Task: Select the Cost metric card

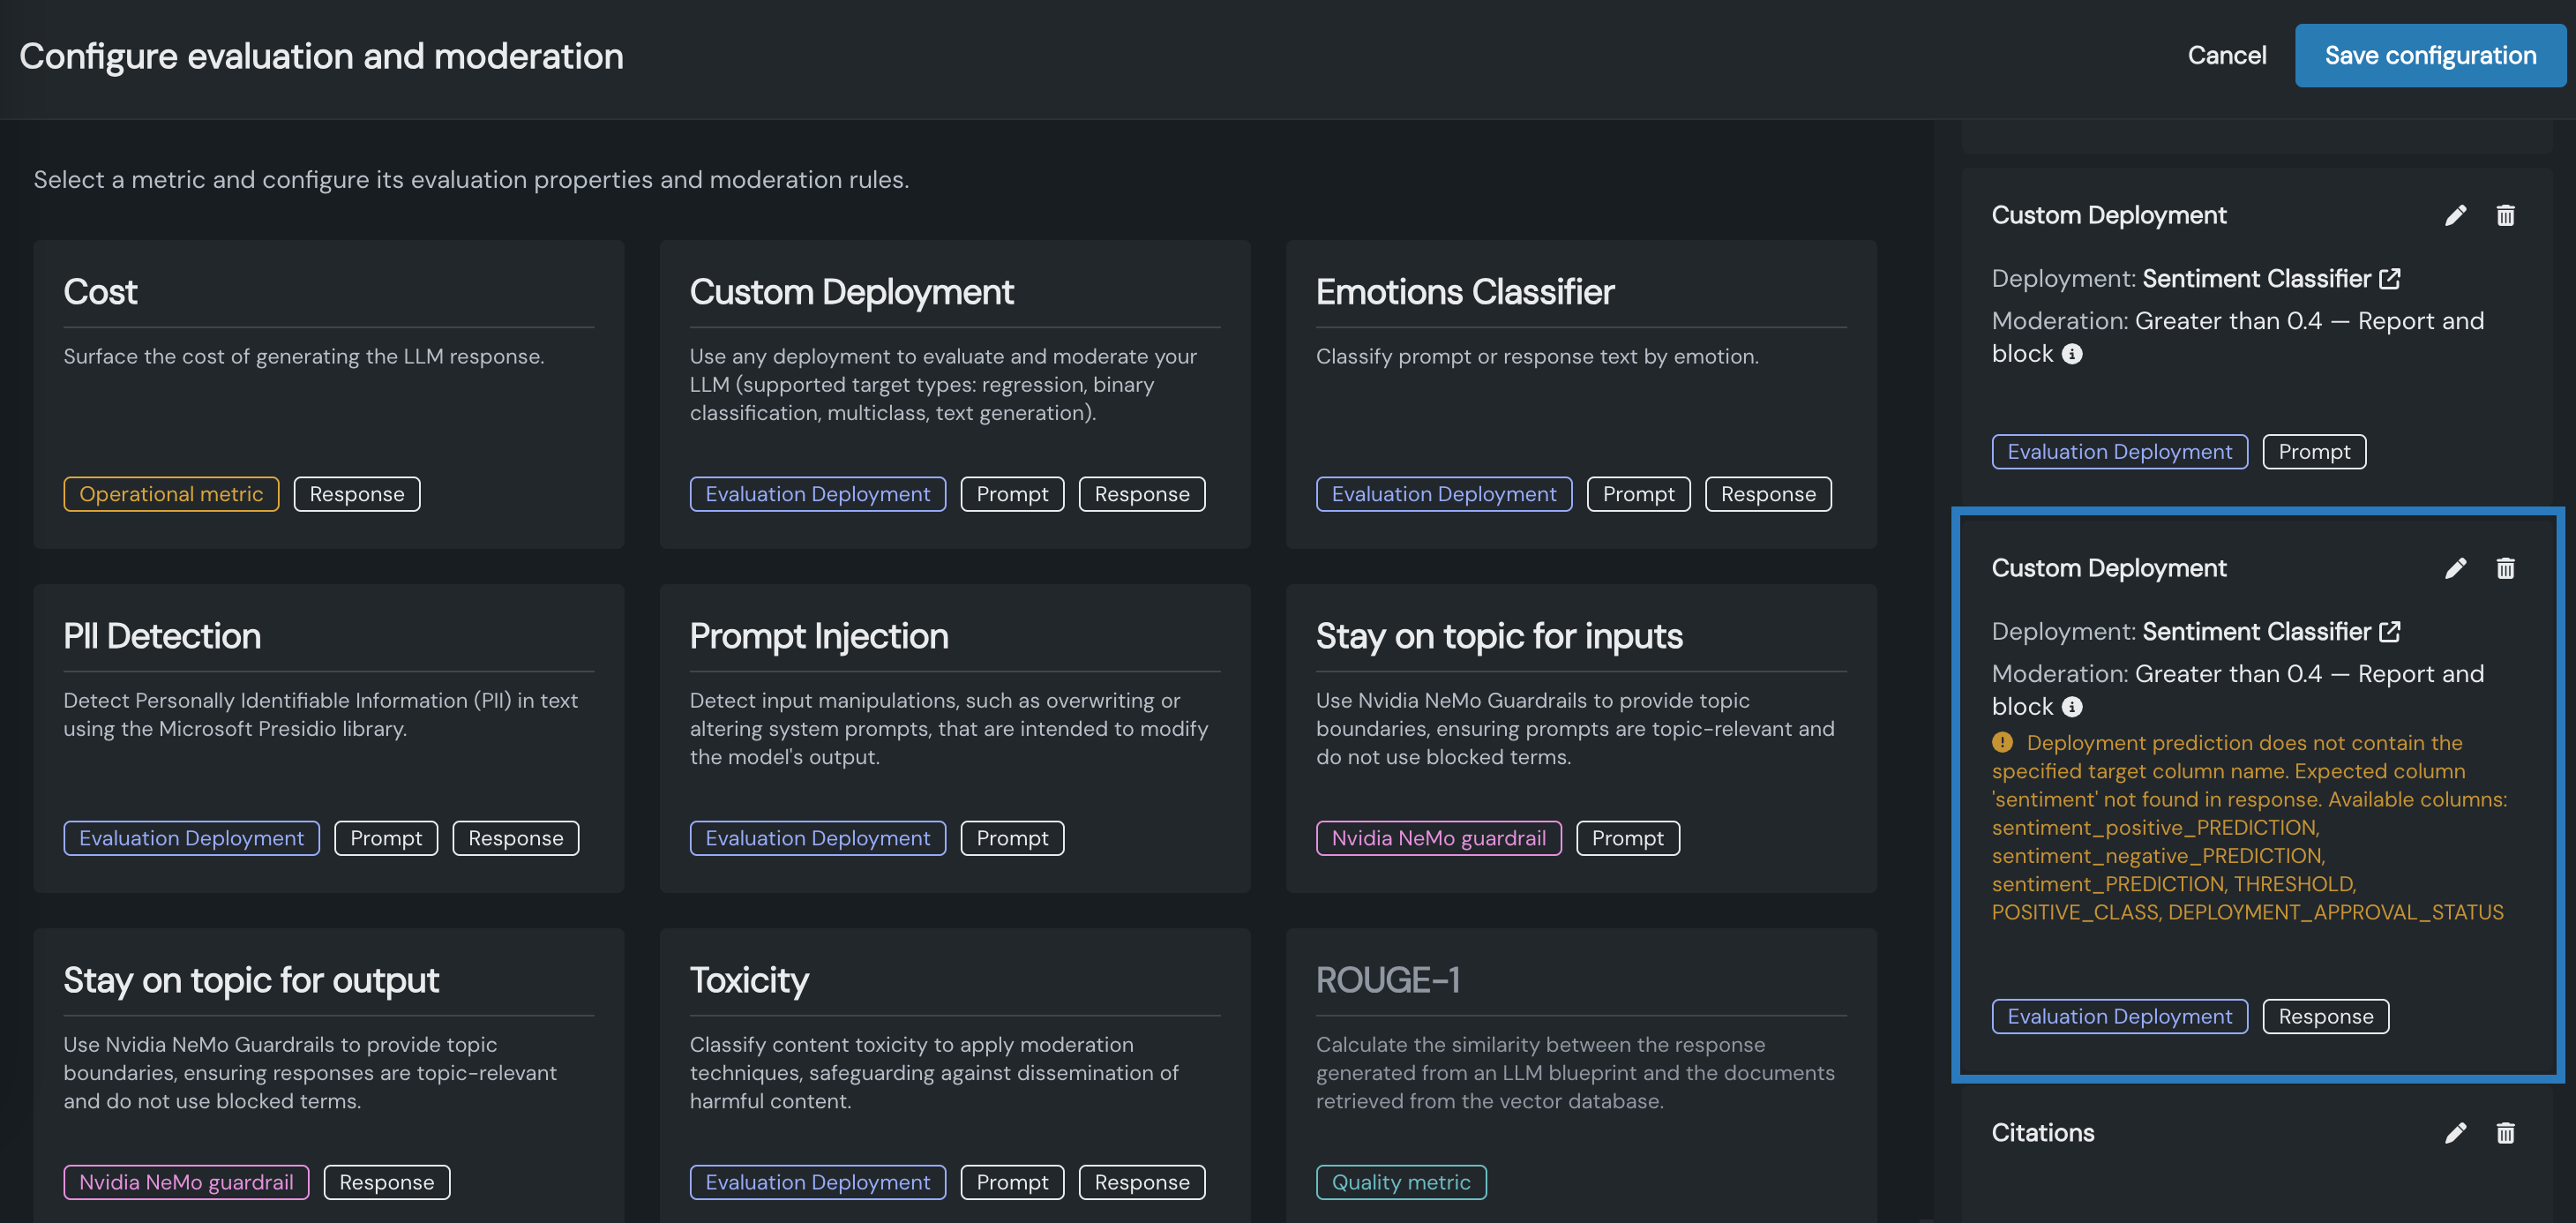Action: [x=328, y=394]
